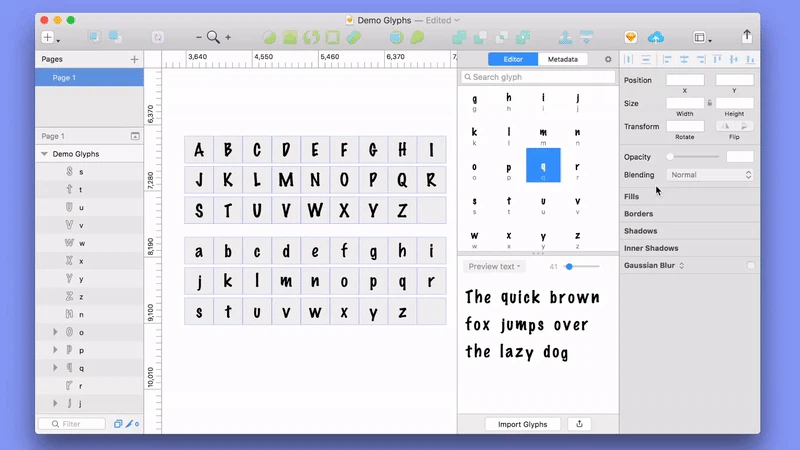Toggle the size aspect ratio lock
The width and height of the screenshot is (800, 450).
pos(709,103)
